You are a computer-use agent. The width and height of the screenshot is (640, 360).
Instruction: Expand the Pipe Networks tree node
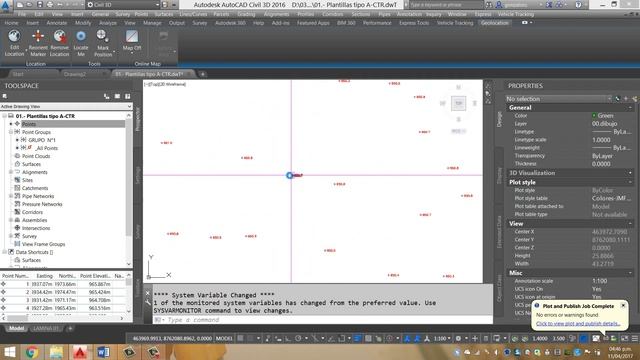[11, 196]
